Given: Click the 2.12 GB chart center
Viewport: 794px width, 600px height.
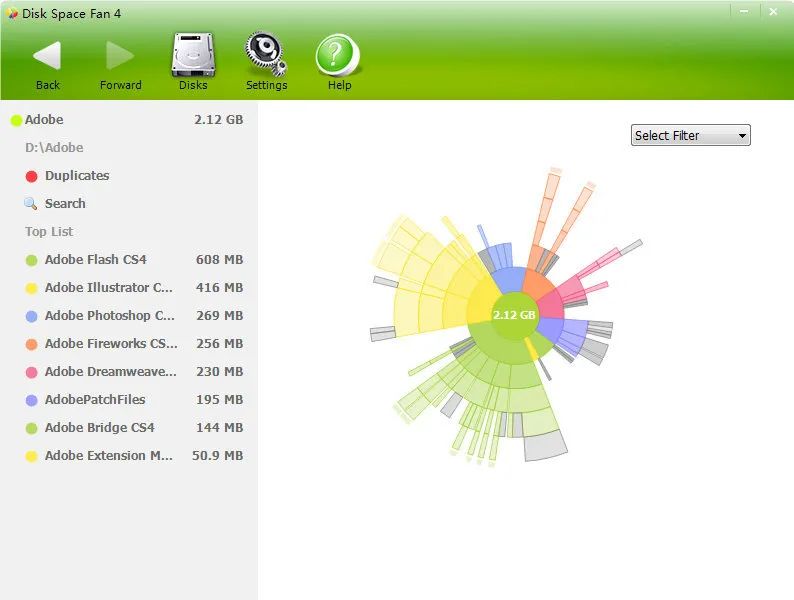Looking at the screenshot, I should 514,315.
